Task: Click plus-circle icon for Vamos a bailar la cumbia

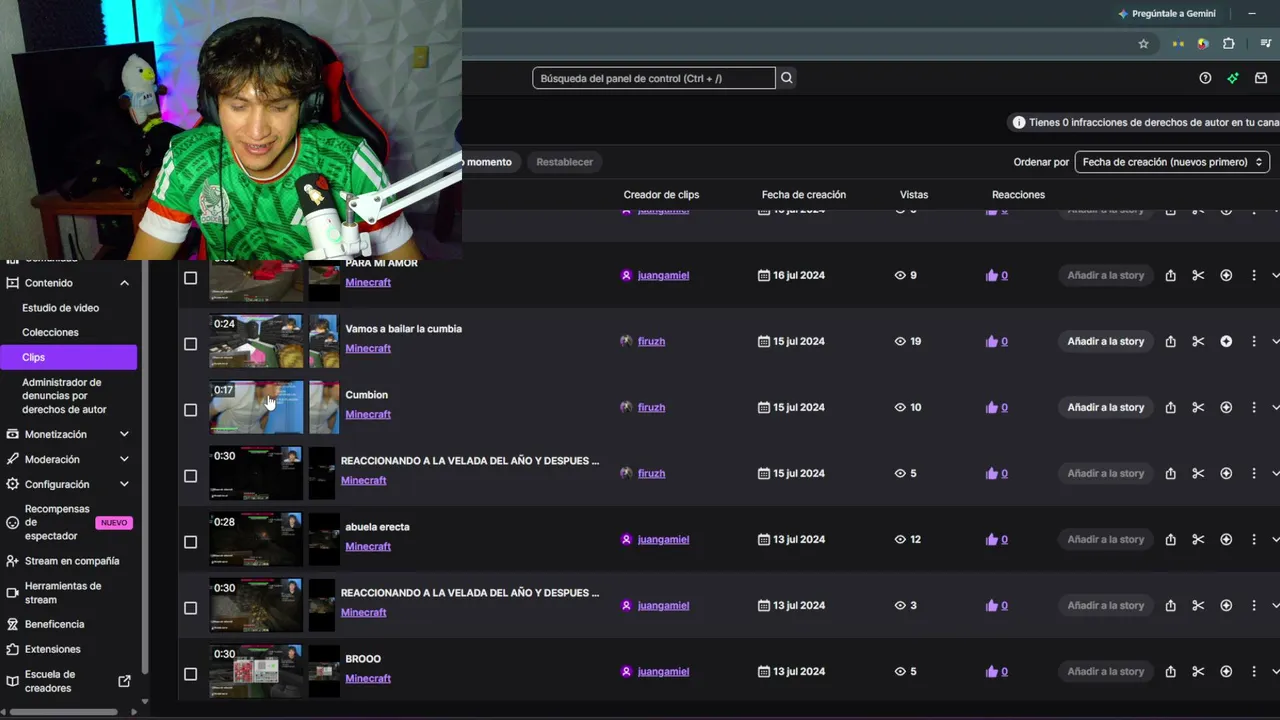Action: pyautogui.click(x=1226, y=341)
